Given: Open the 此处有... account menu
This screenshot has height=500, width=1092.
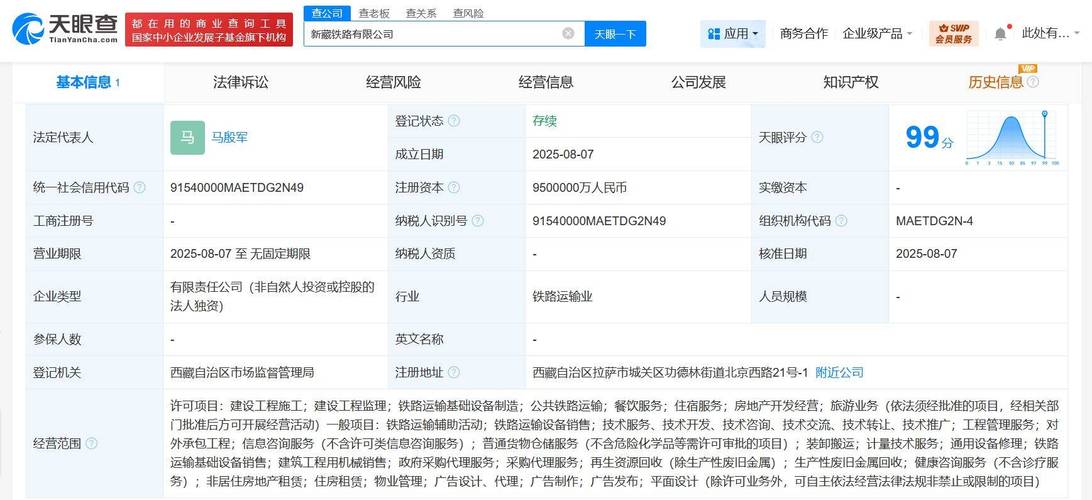Looking at the screenshot, I should [x=1050, y=33].
